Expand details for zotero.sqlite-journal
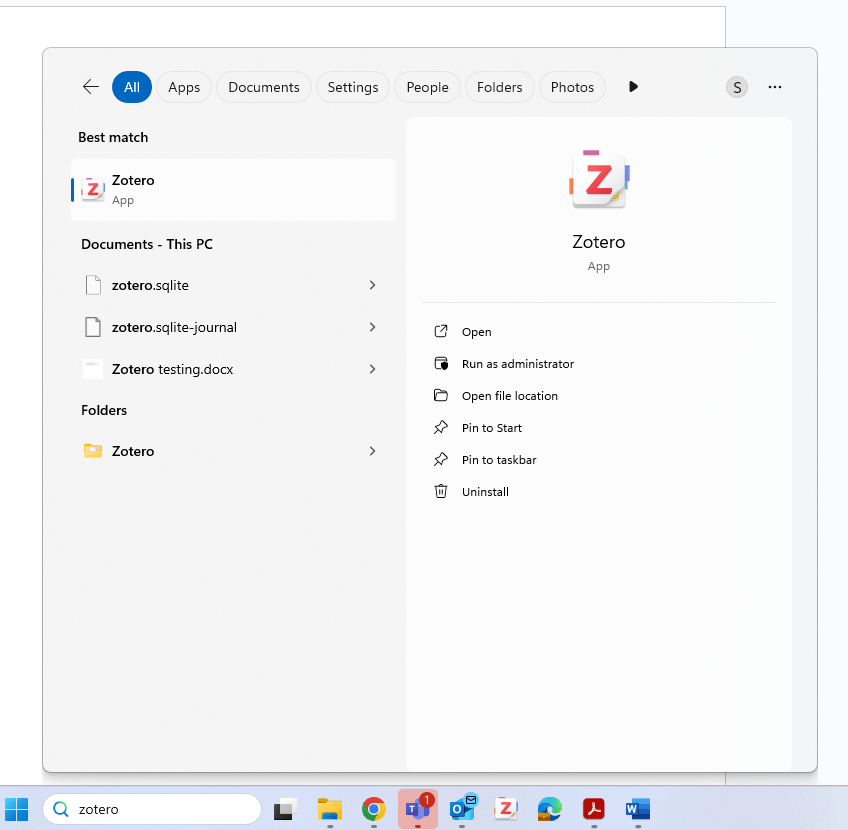The width and height of the screenshot is (848, 830). point(372,327)
